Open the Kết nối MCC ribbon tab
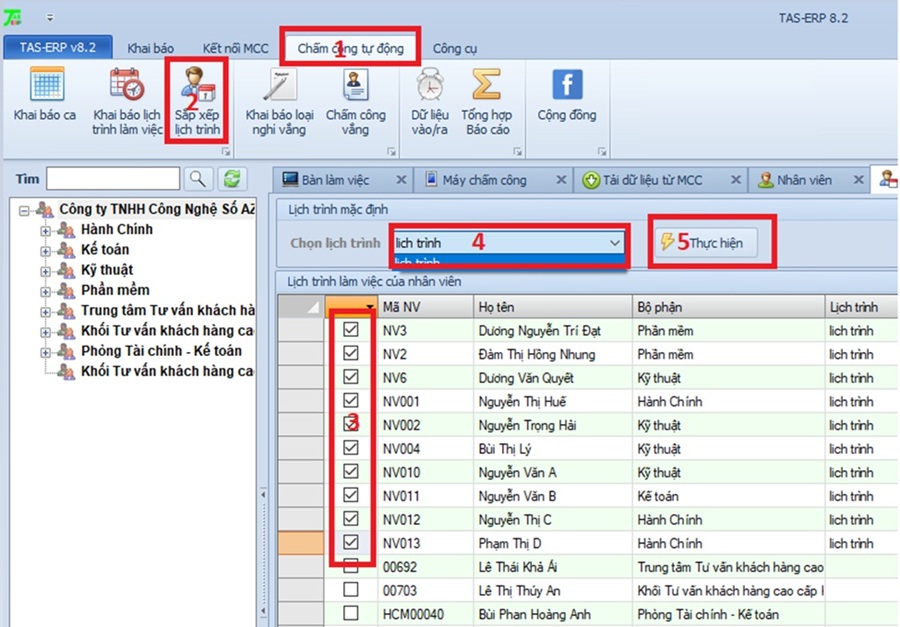The height and width of the screenshot is (627, 900). (235, 48)
